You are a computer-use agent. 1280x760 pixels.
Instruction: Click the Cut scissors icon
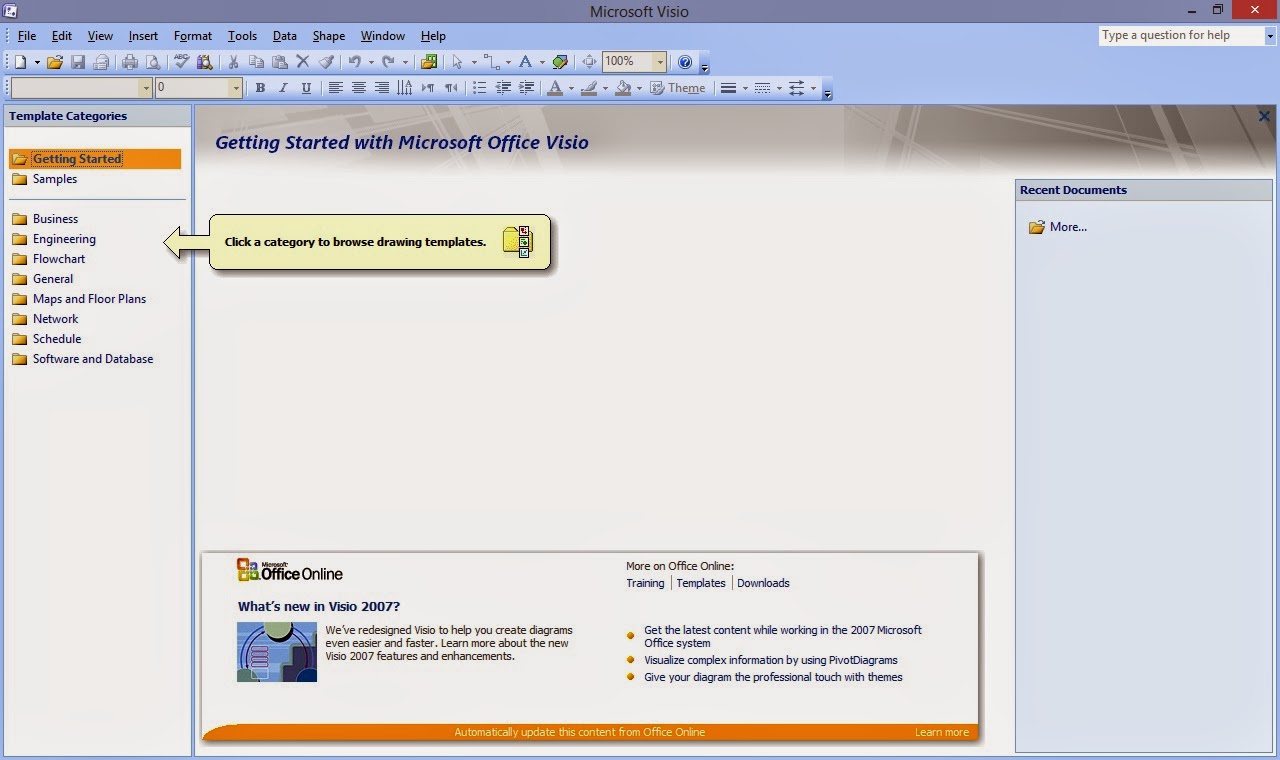[x=233, y=62]
